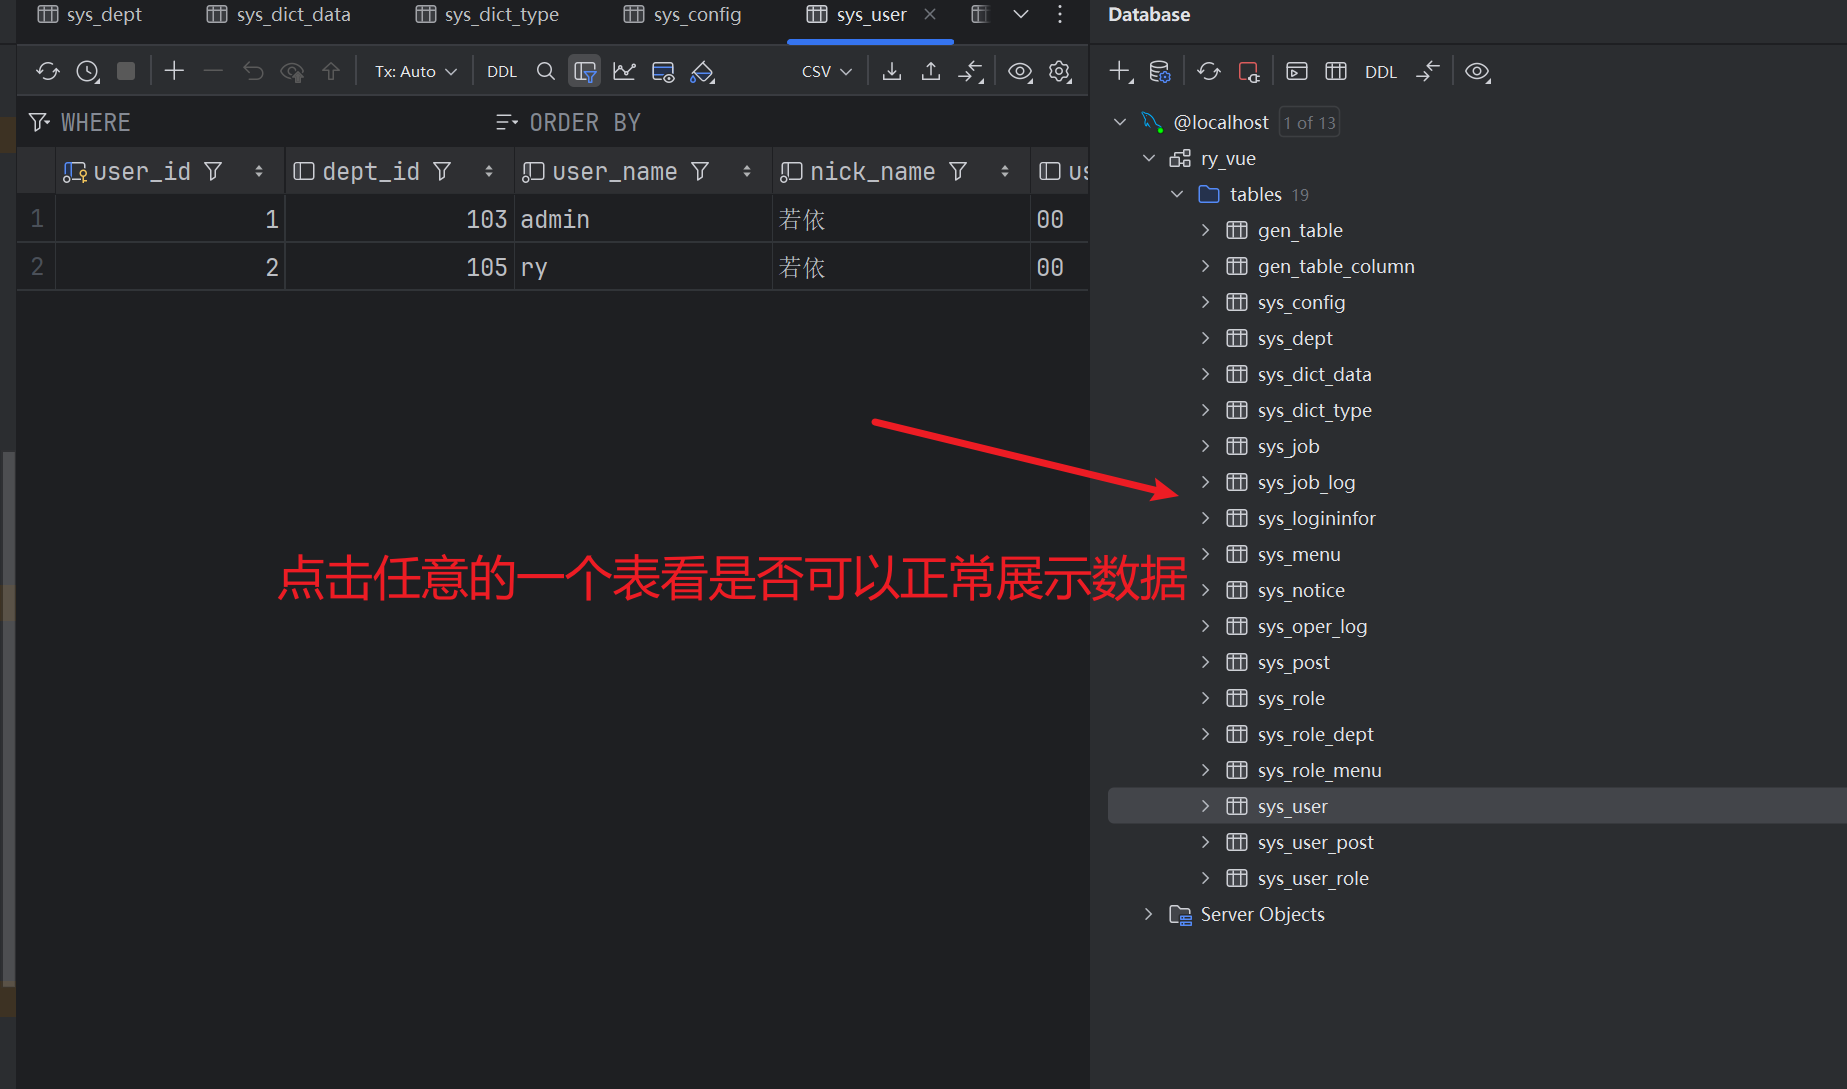1847x1089 pixels.
Task: Collapse the tables folder
Action: (1177, 194)
